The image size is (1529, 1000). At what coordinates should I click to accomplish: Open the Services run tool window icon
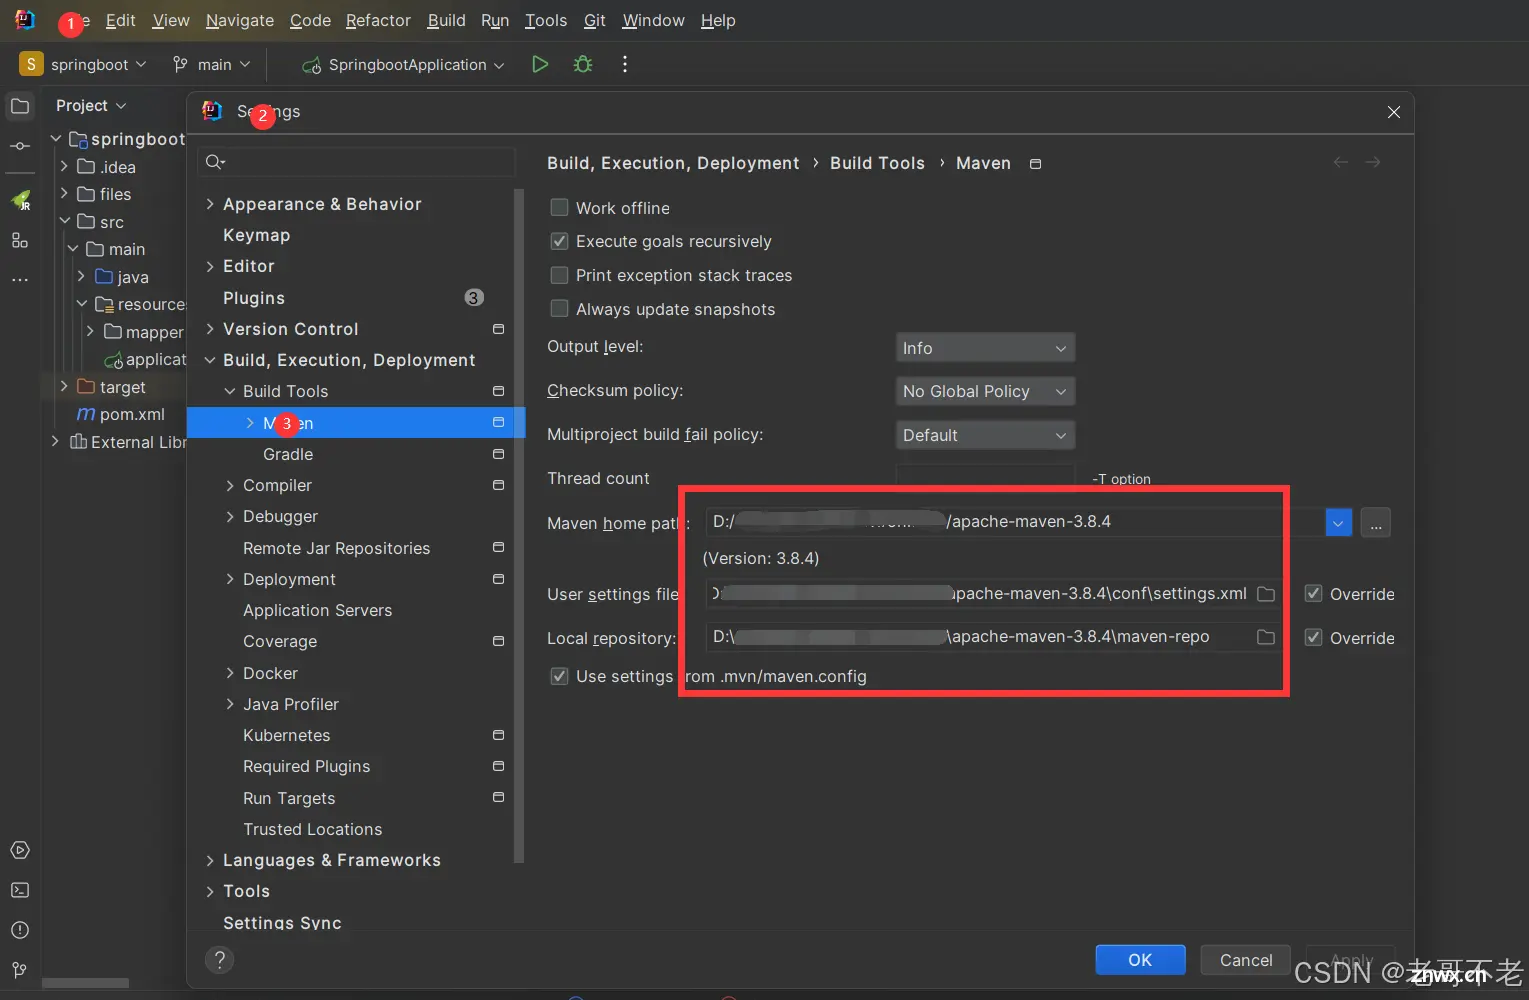pyautogui.click(x=20, y=850)
